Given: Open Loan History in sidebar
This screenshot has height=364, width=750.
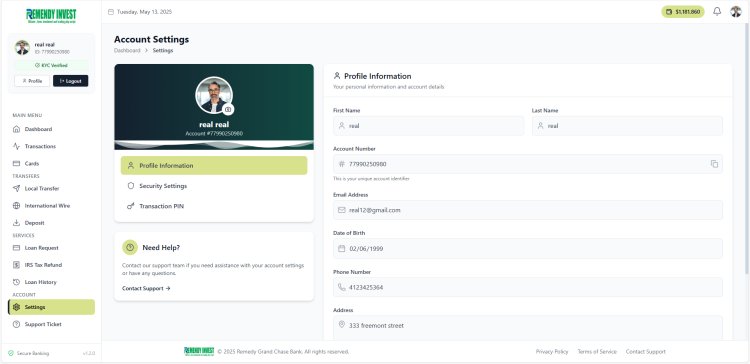Looking at the screenshot, I should point(51,282).
